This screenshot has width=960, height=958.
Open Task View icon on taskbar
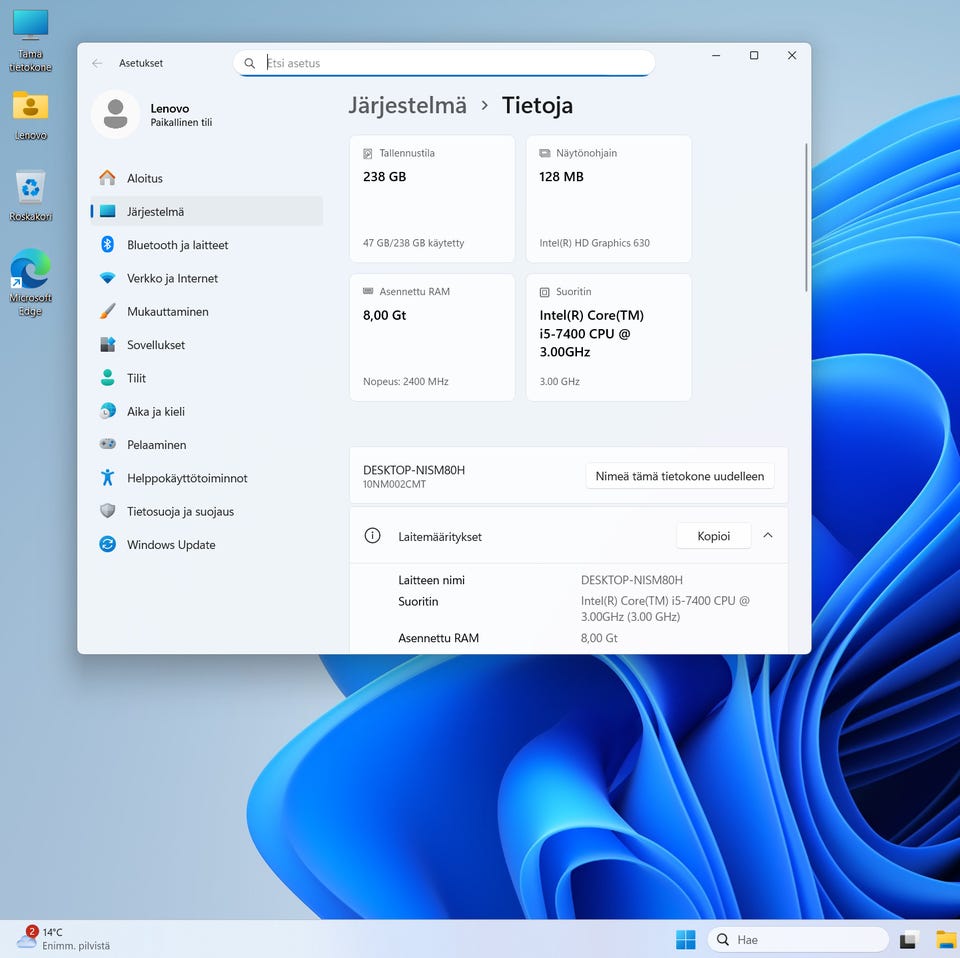coord(909,940)
